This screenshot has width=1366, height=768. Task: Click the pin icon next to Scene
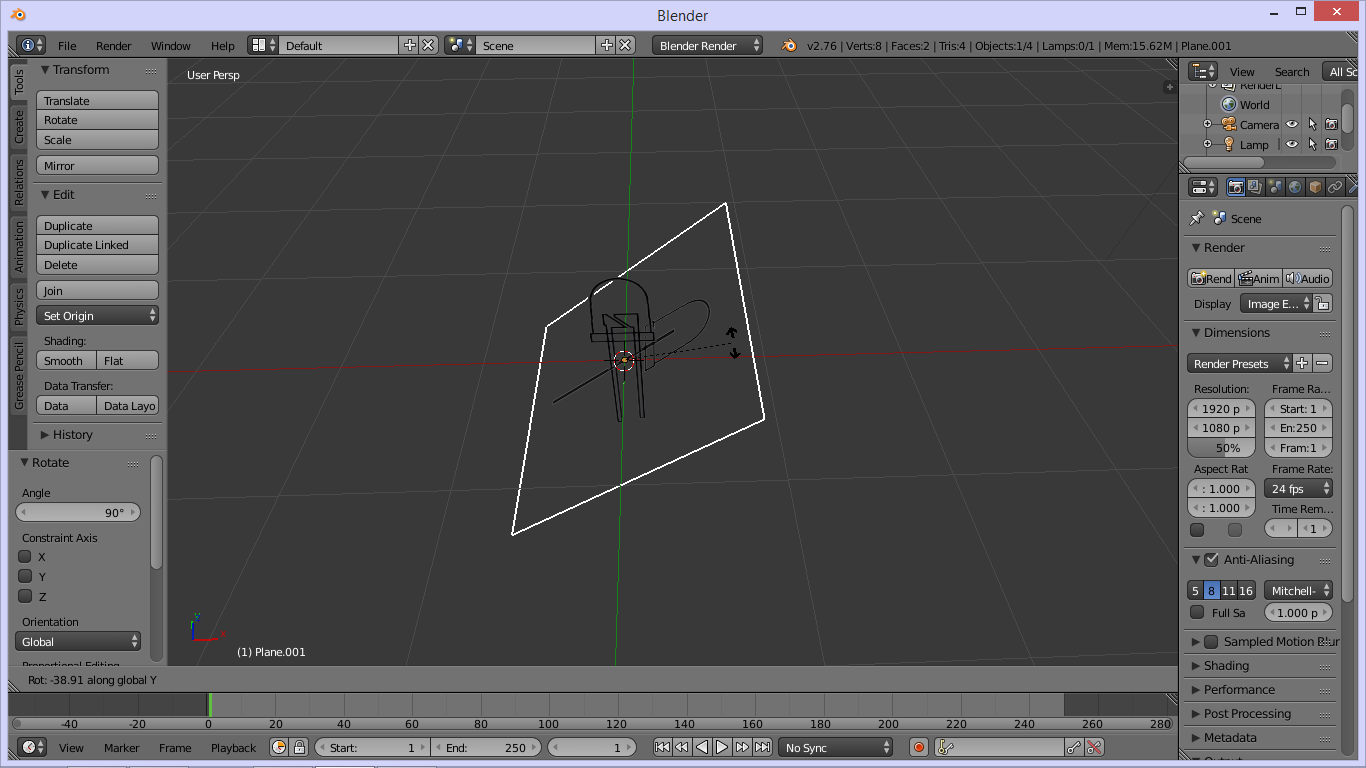pos(1196,218)
